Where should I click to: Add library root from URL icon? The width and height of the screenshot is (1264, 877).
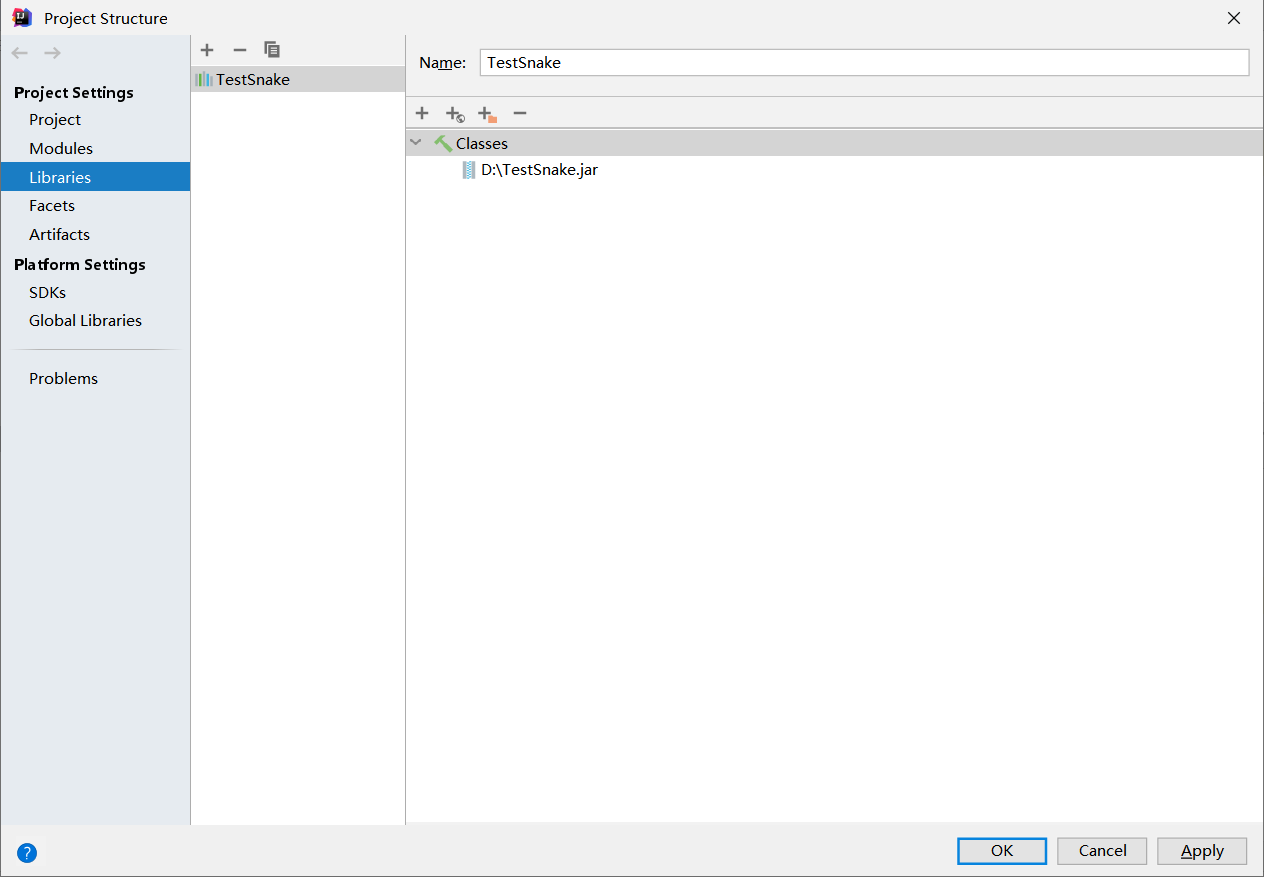click(455, 114)
